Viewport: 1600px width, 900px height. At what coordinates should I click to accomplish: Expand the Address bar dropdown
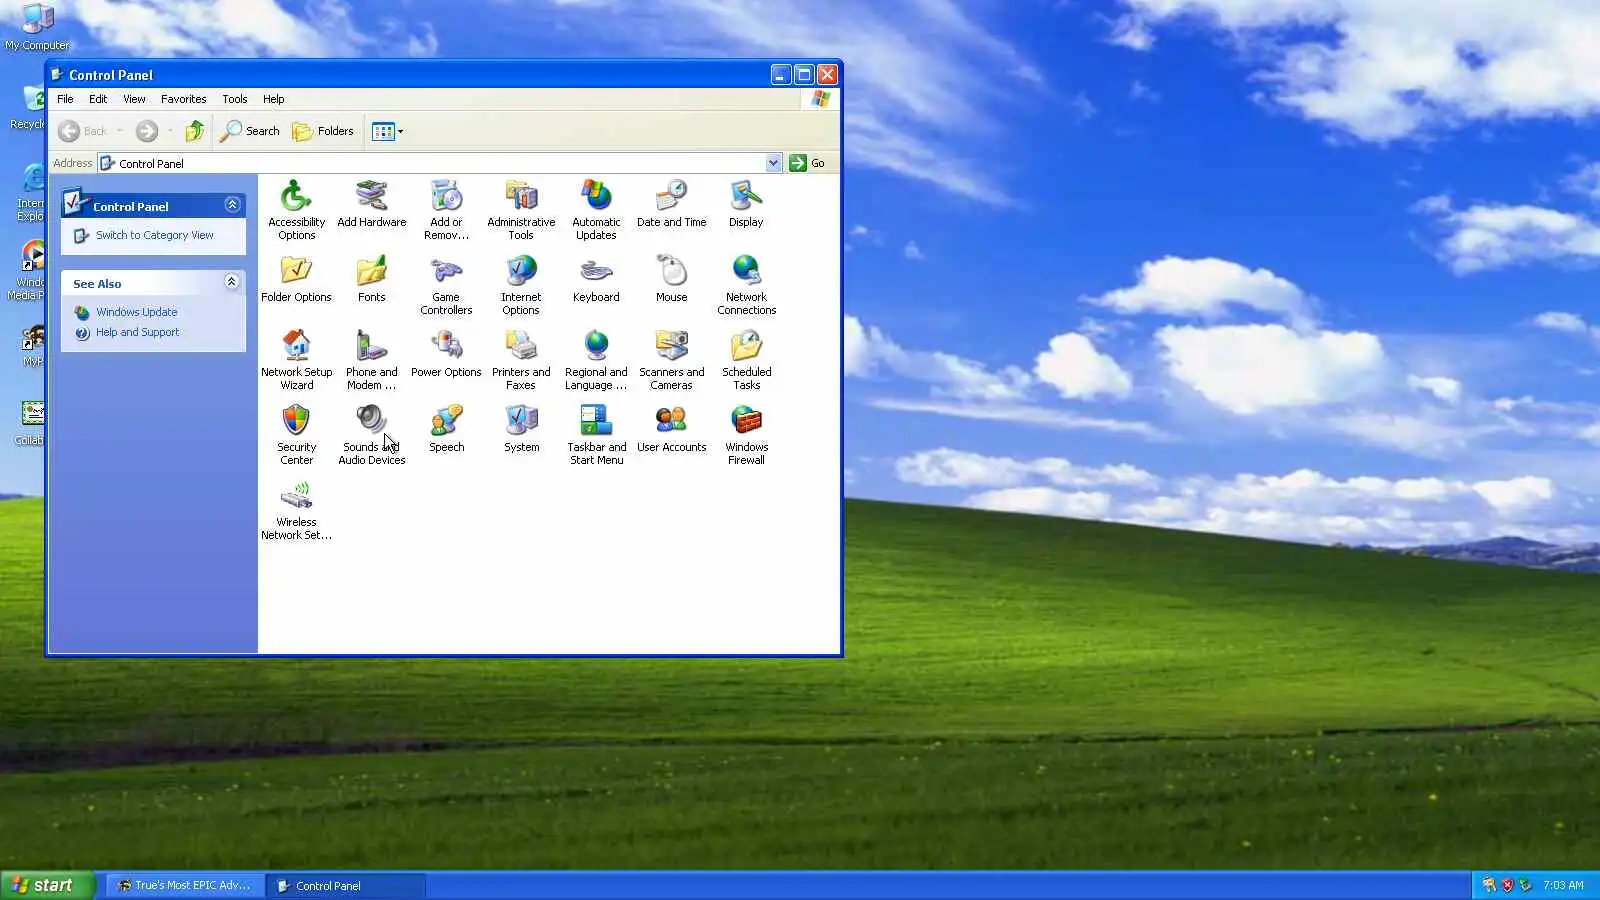pos(773,163)
